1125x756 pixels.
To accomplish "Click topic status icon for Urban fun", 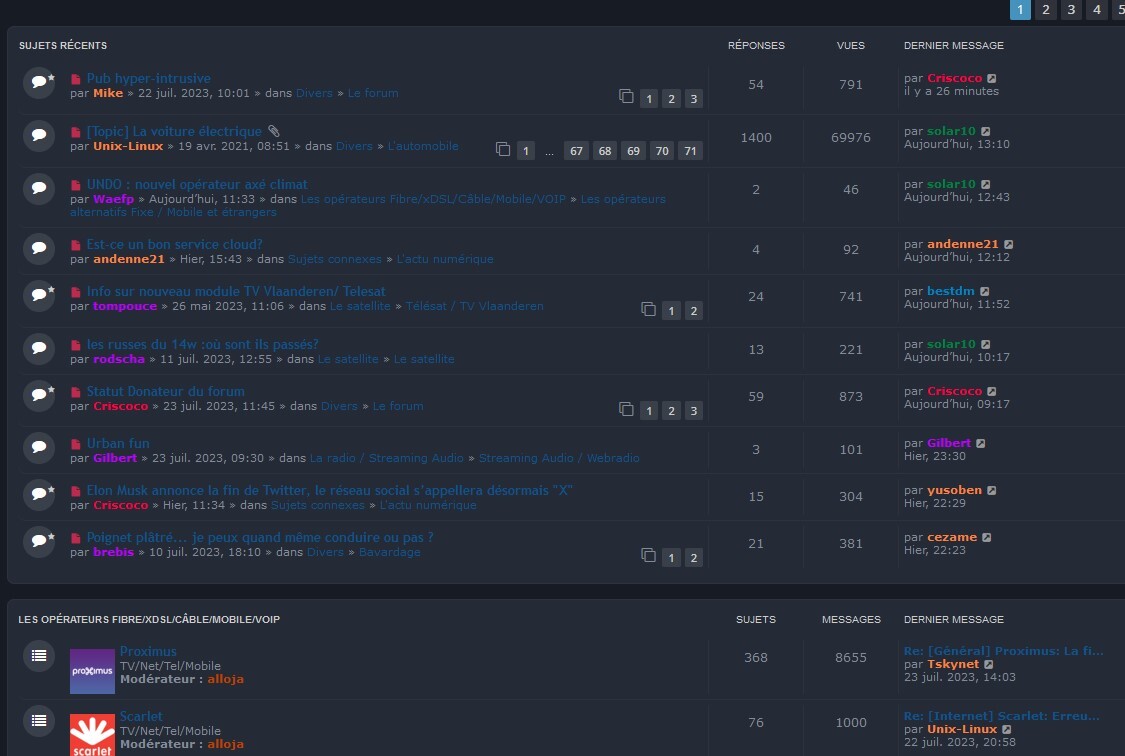I will pyautogui.click(x=39, y=448).
